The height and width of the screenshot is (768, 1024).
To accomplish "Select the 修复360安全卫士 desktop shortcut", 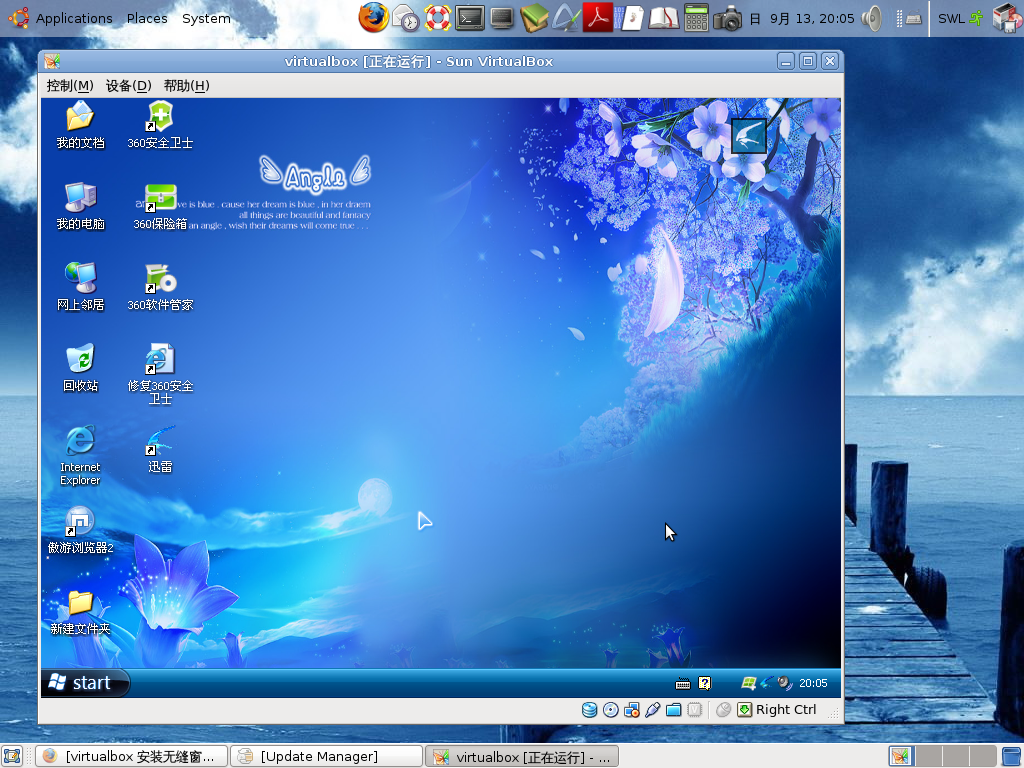I will coord(160,374).
